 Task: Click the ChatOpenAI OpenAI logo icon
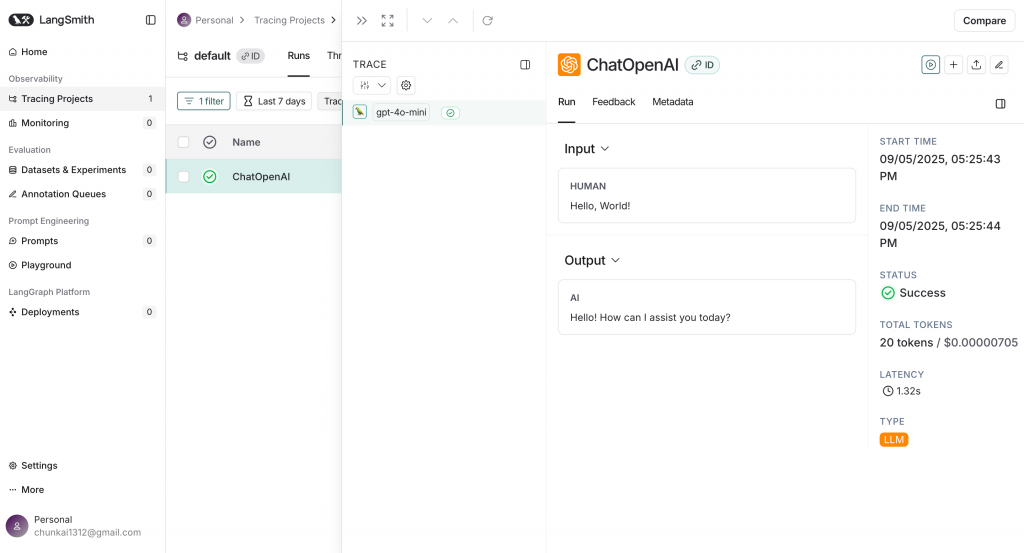point(569,65)
